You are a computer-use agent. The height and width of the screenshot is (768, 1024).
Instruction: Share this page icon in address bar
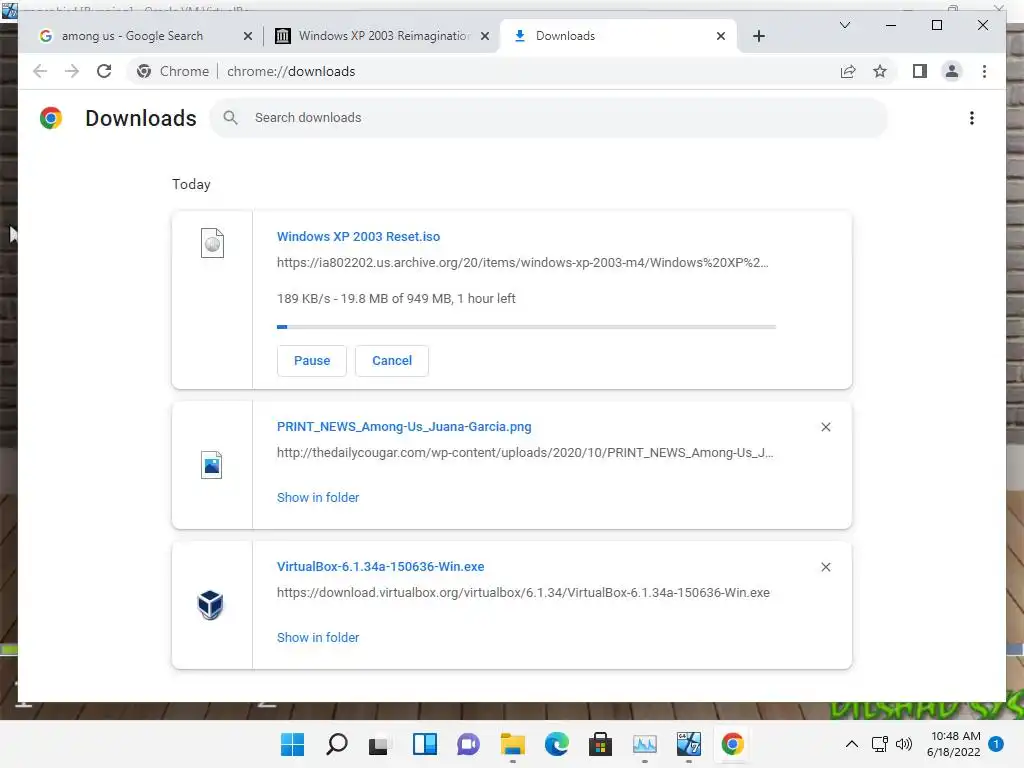tap(848, 71)
